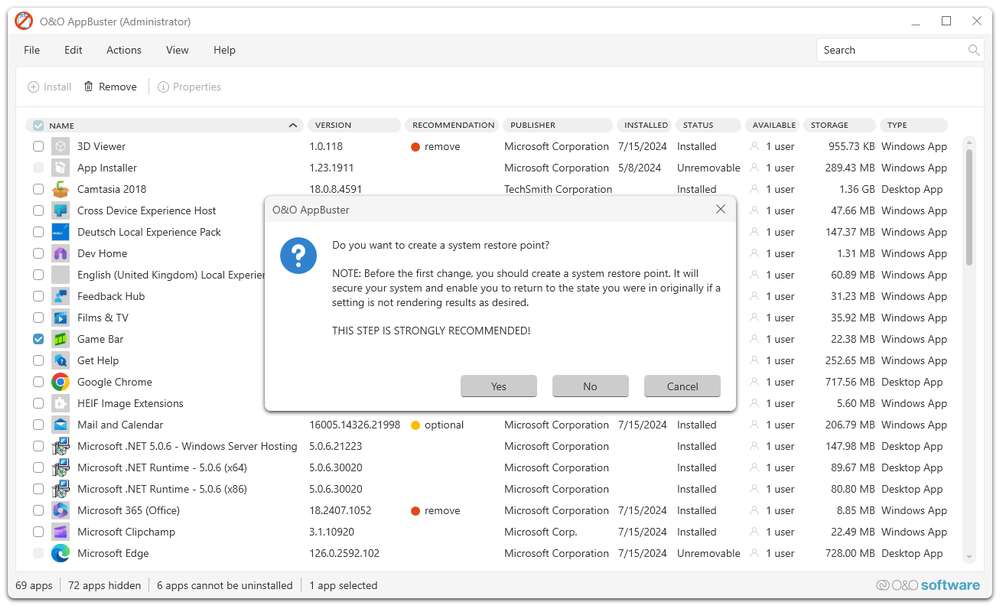Screen dimensions: 1000x606
Task: Click the Get Help app icon
Action: click(60, 360)
